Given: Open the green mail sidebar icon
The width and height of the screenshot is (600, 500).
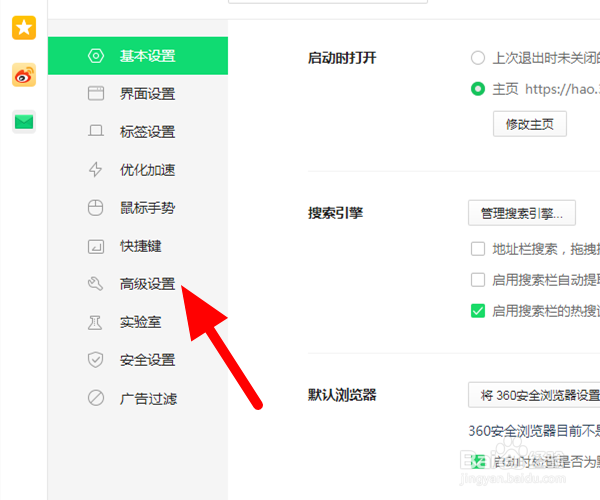Looking at the screenshot, I should coord(24,122).
